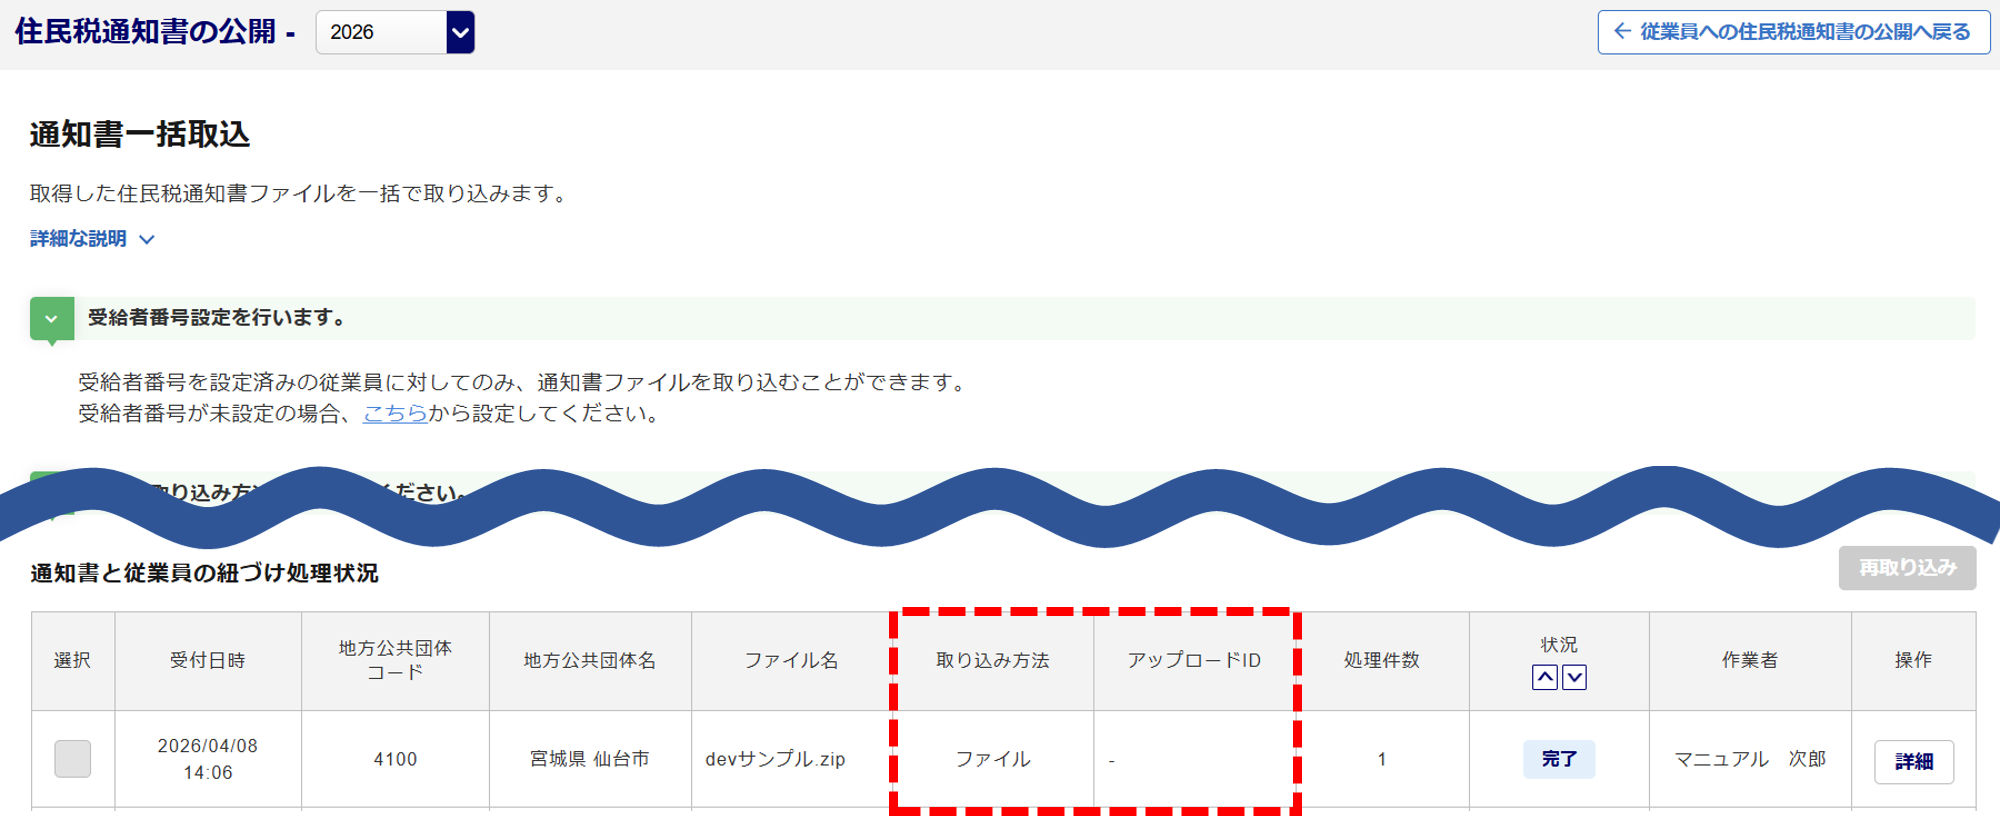Click the 受給者番号設定を行います step heading
The width and height of the screenshot is (2000, 816).
tap(217, 318)
